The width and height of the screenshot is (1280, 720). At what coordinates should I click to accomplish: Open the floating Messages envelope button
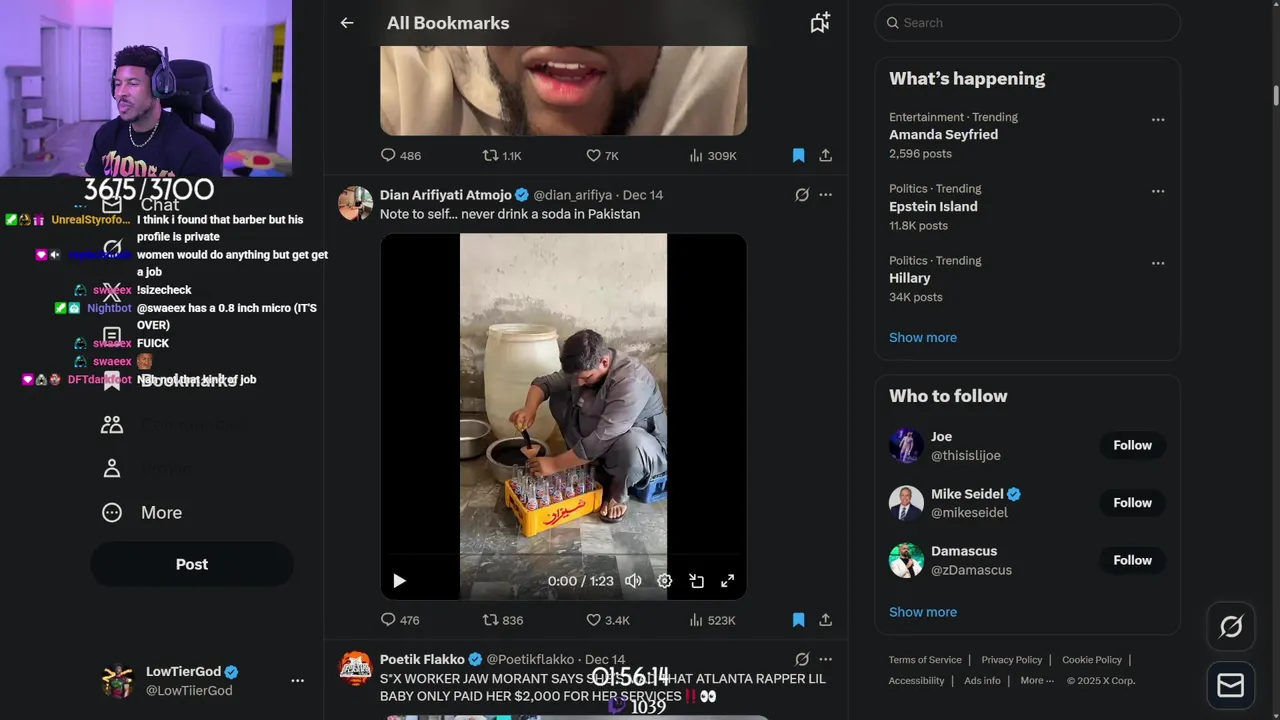pyautogui.click(x=1231, y=685)
